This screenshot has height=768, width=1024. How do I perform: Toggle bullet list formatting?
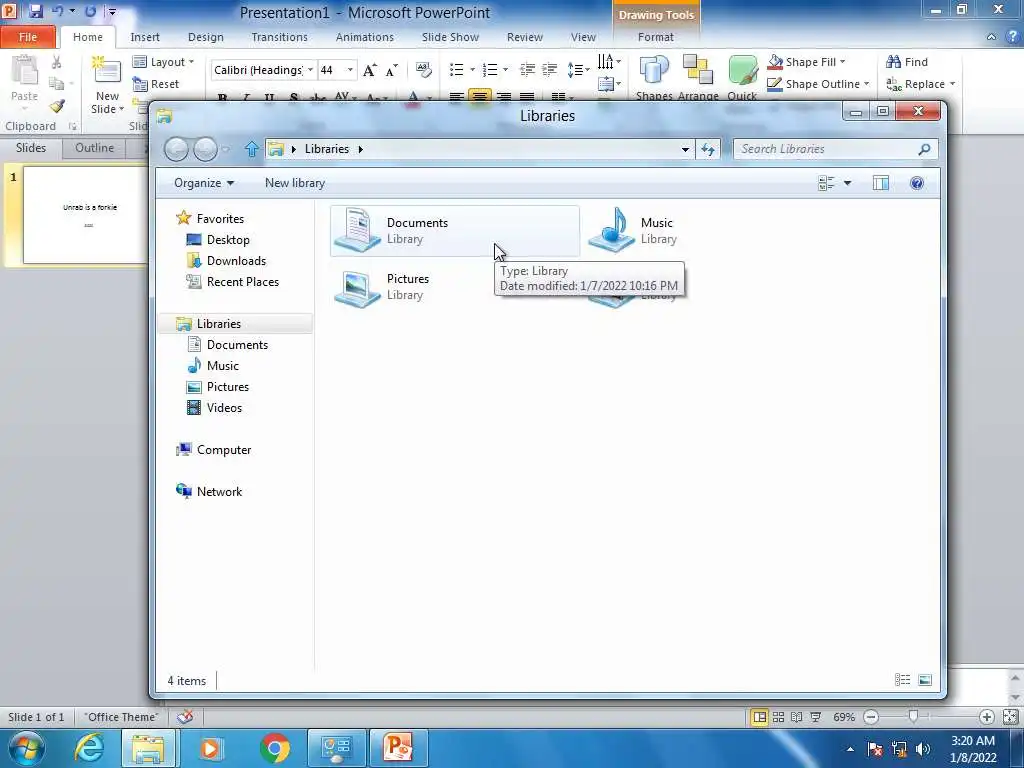click(456, 69)
